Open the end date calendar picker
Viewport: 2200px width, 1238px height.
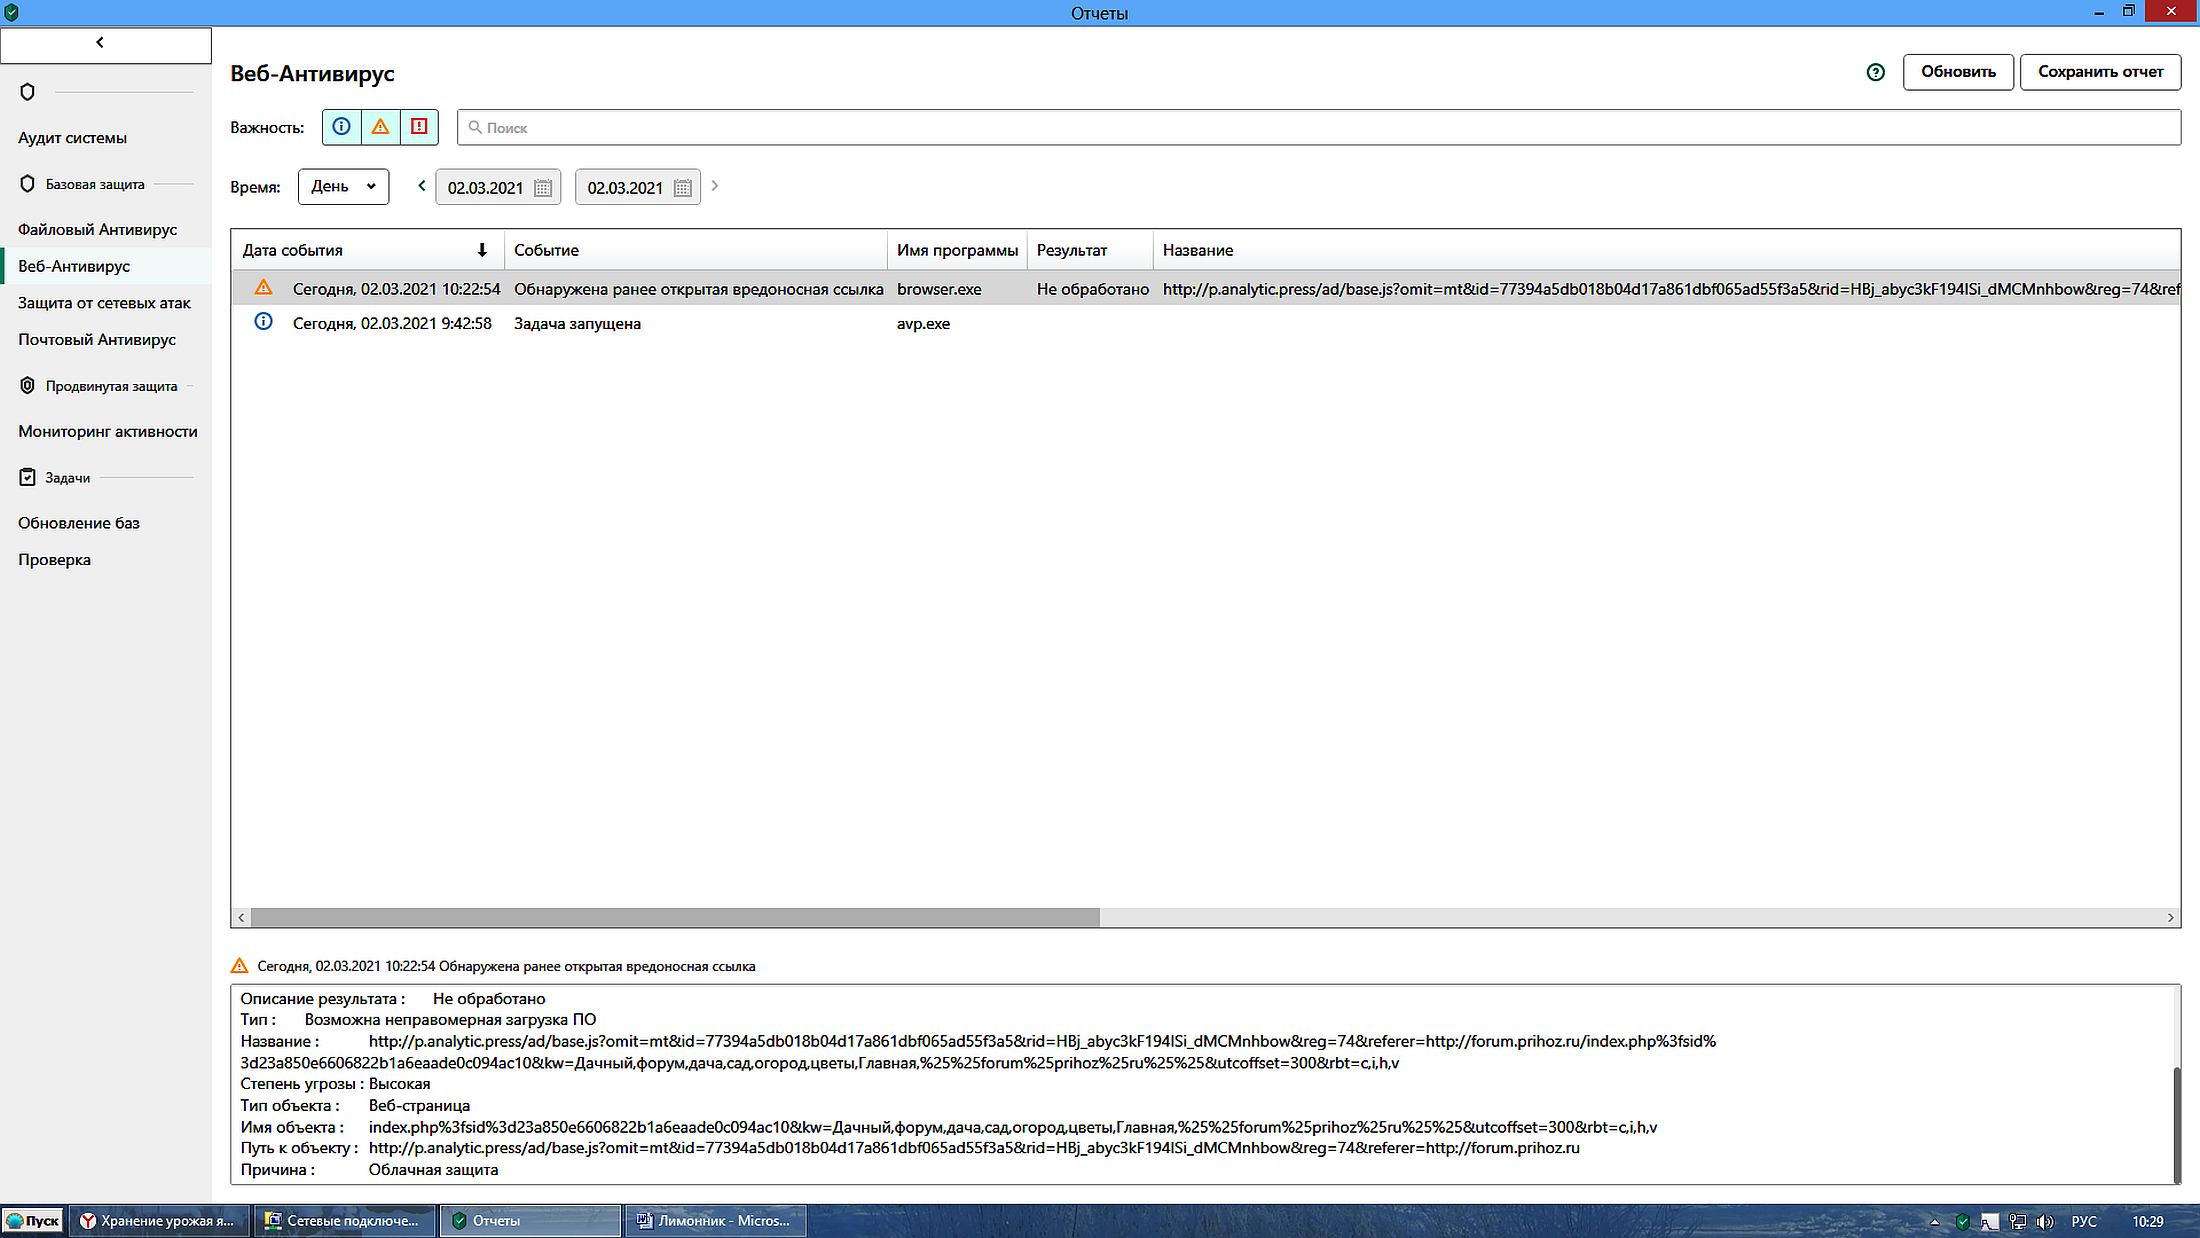click(683, 188)
